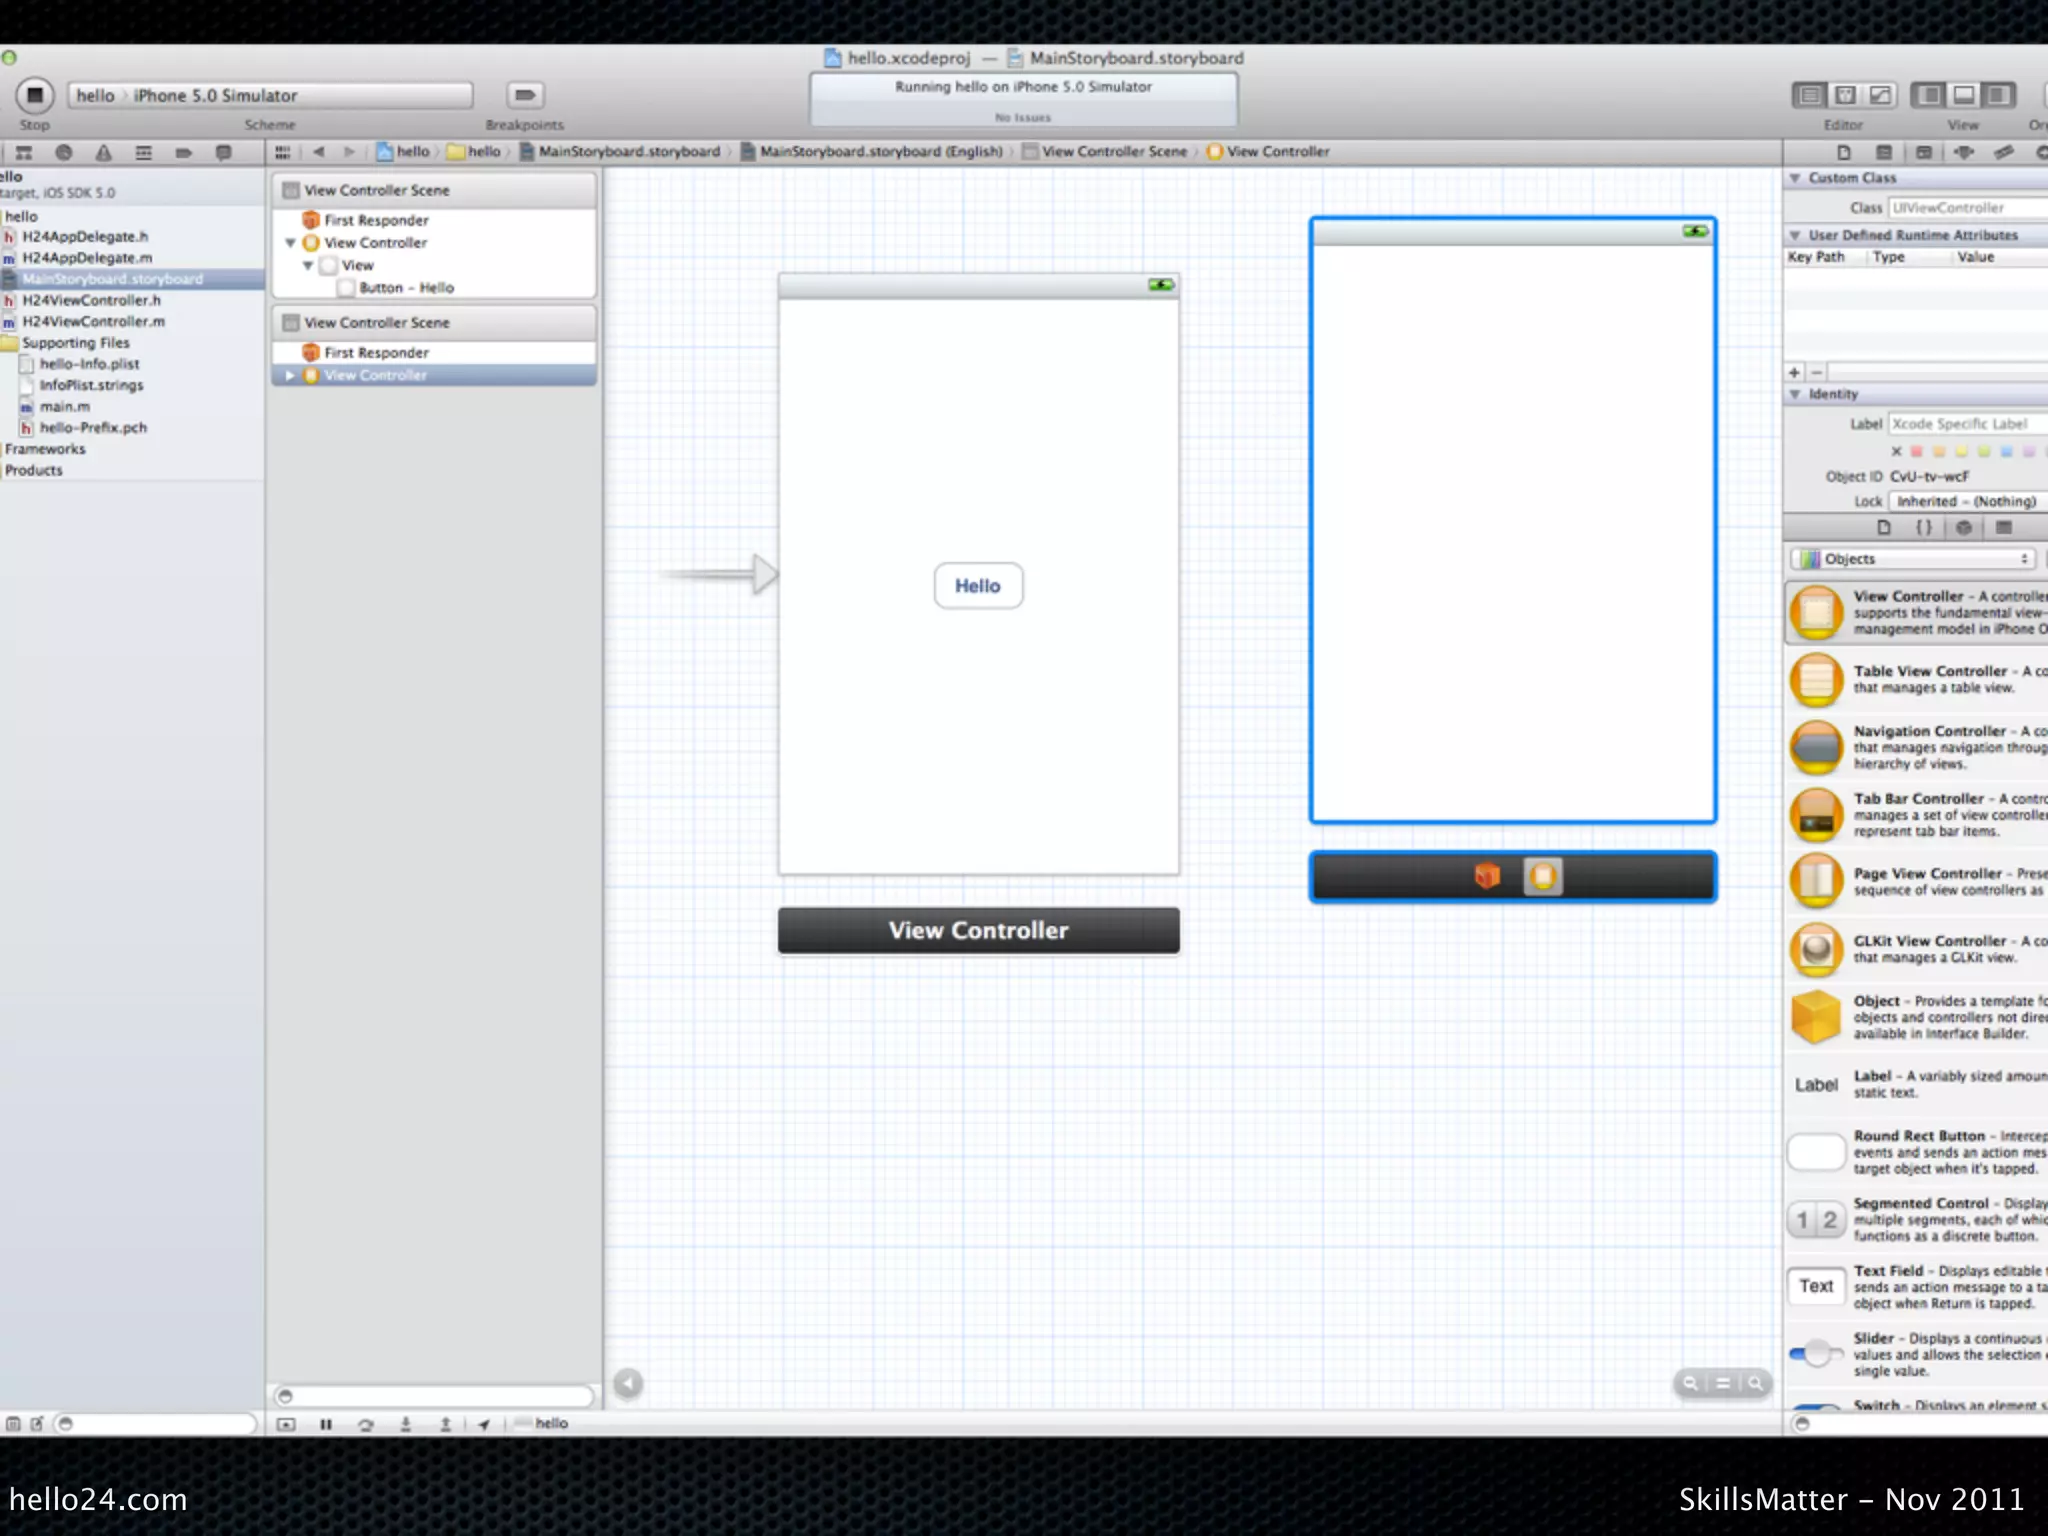Toggle the navigator pane view button

1929,95
